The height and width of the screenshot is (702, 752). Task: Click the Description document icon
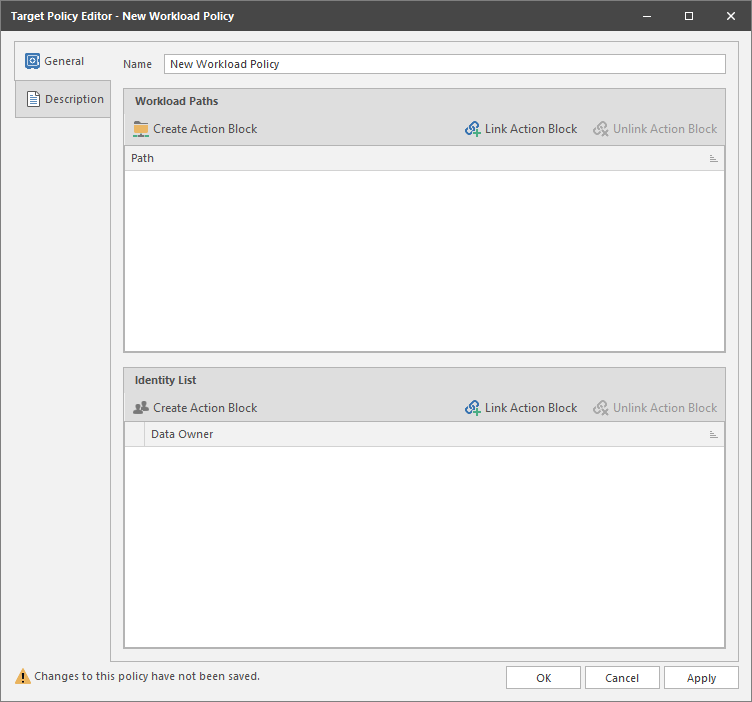click(x=33, y=99)
